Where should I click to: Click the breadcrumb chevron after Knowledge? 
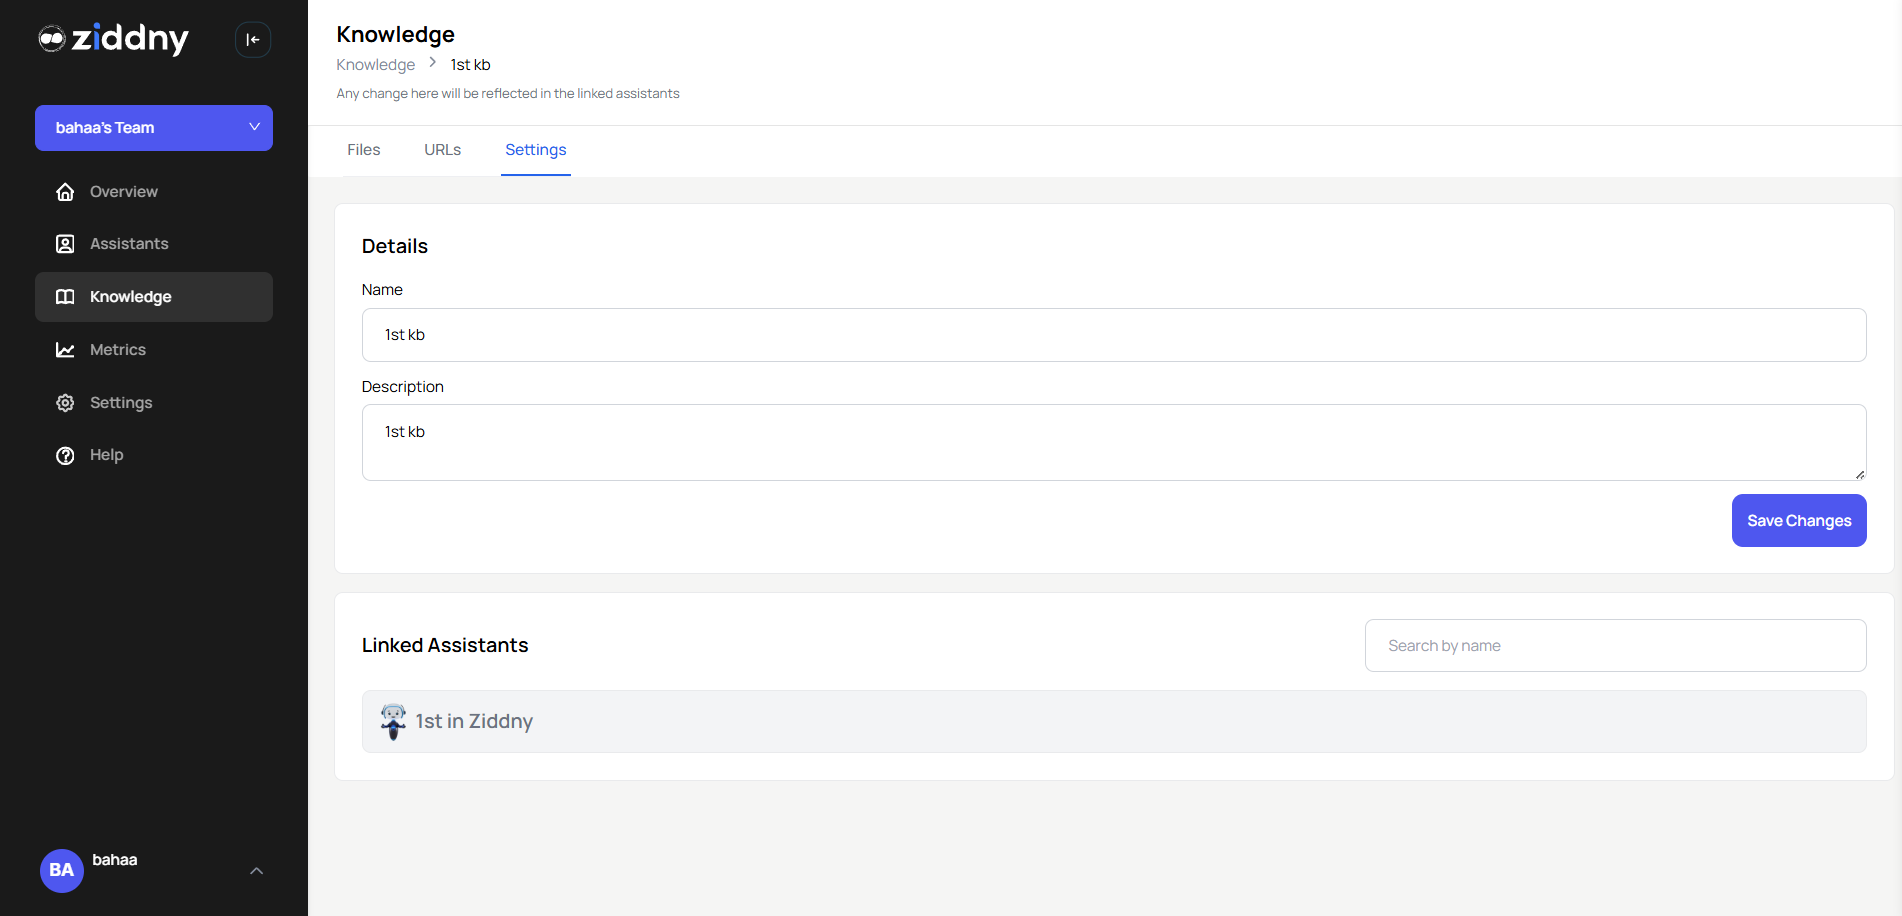coord(432,62)
